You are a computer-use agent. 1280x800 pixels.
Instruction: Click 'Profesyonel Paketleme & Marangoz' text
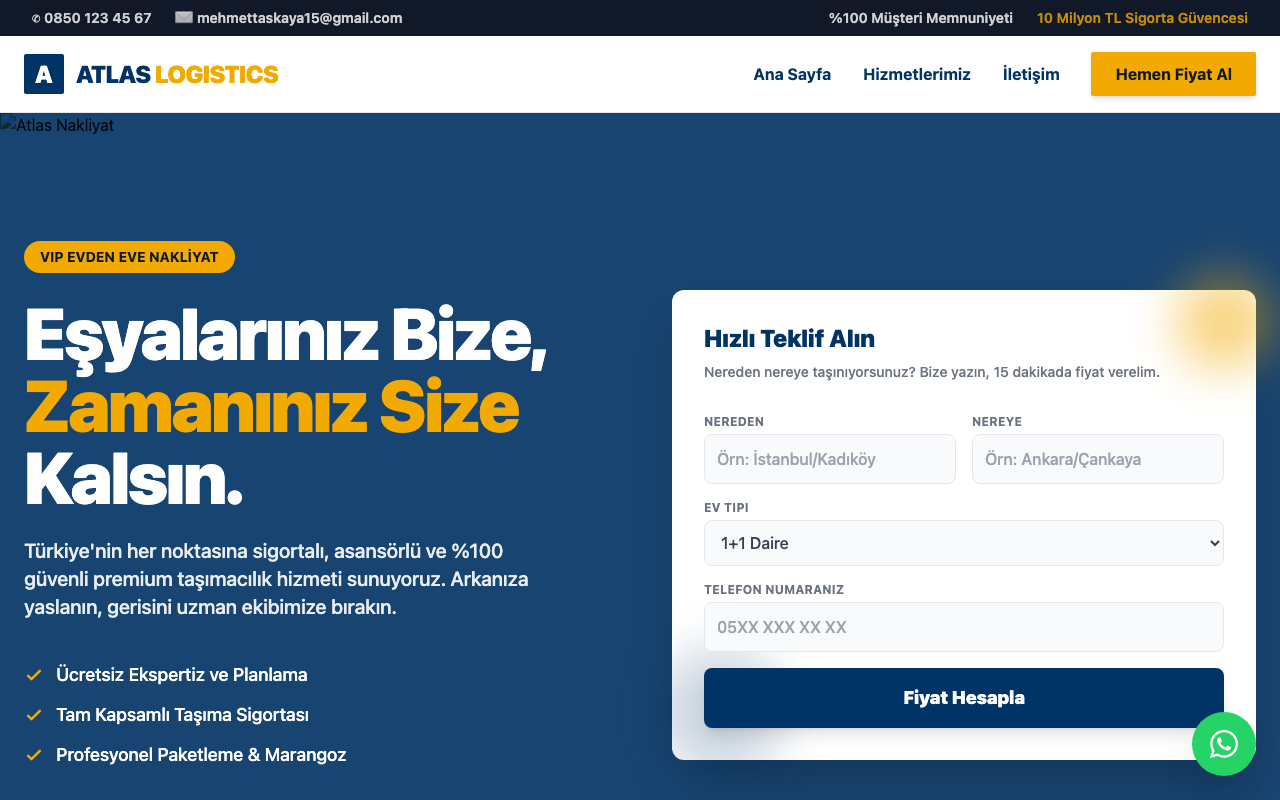click(x=201, y=755)
